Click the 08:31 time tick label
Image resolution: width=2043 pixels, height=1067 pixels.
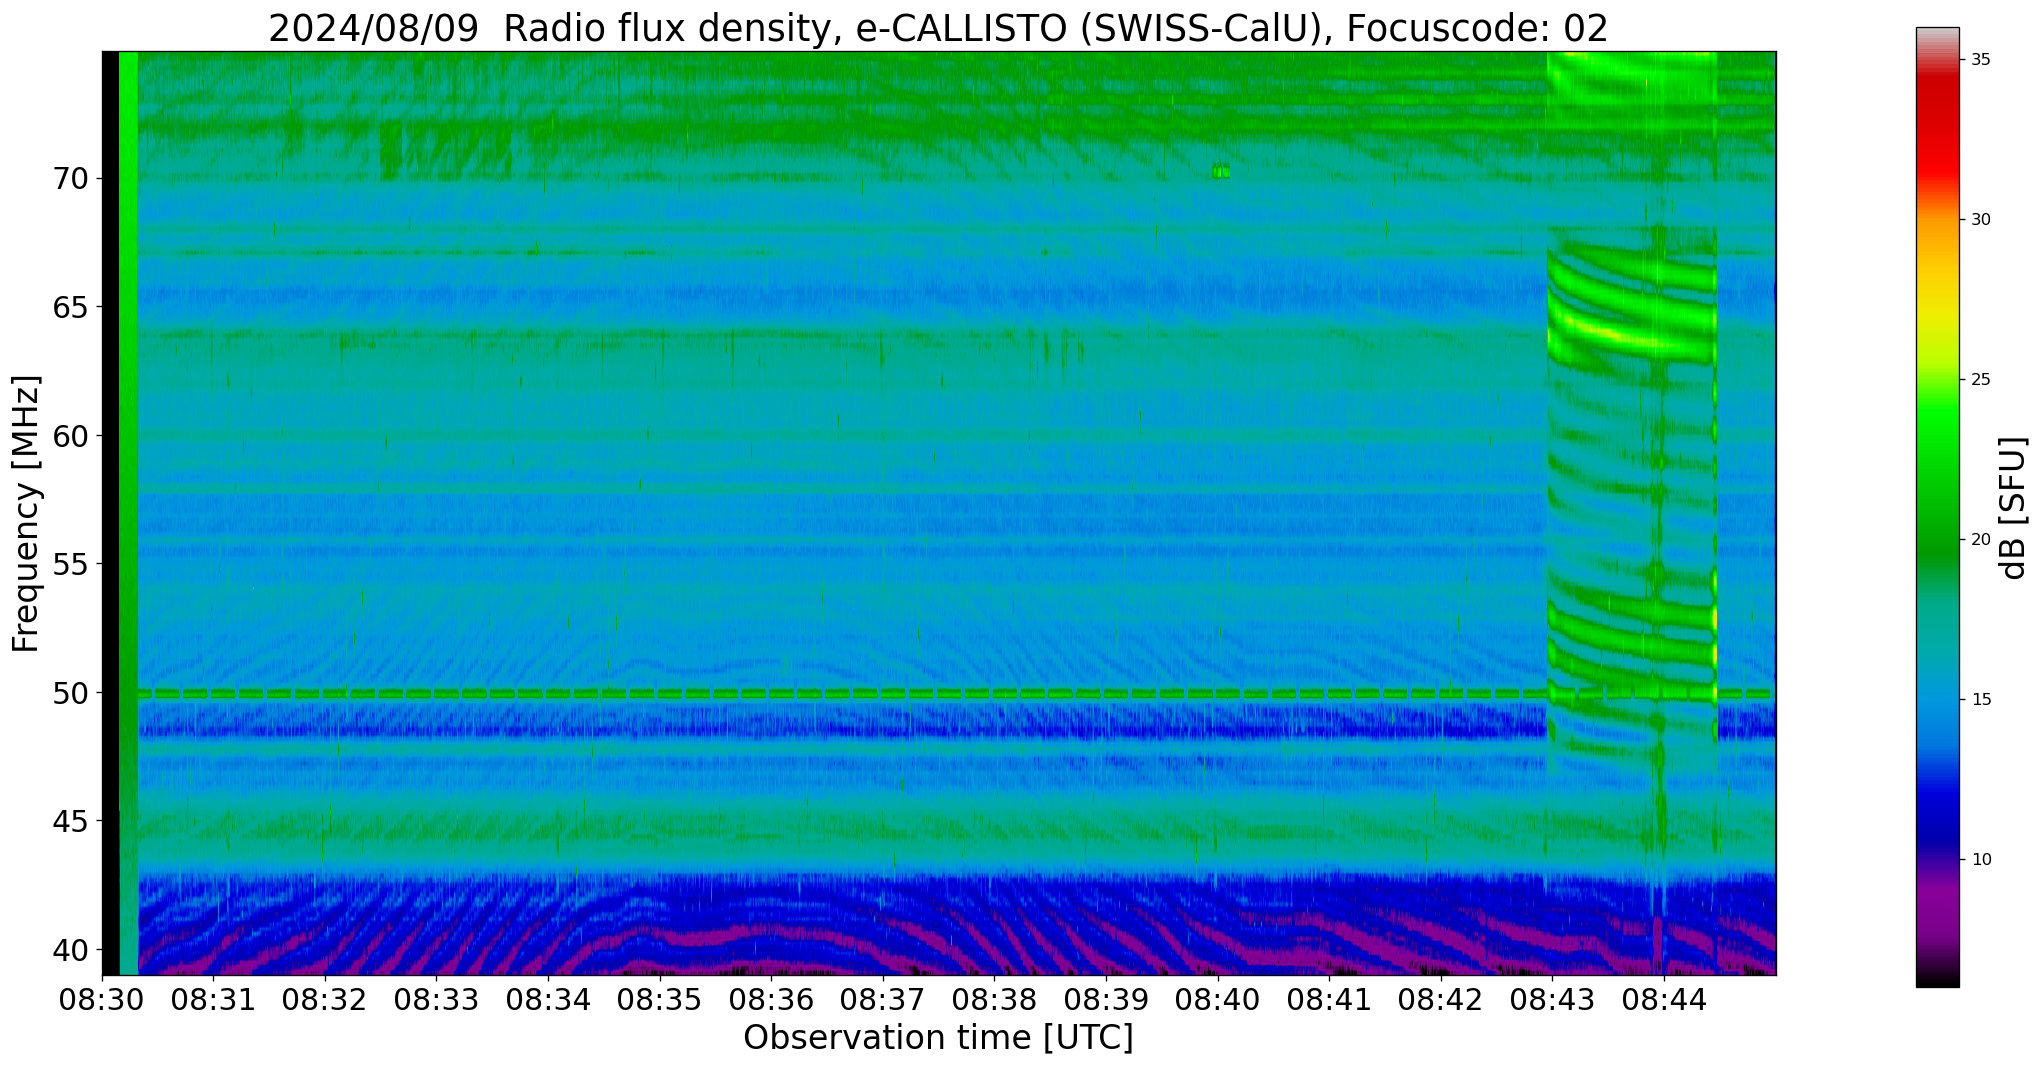coord(213,1000)
